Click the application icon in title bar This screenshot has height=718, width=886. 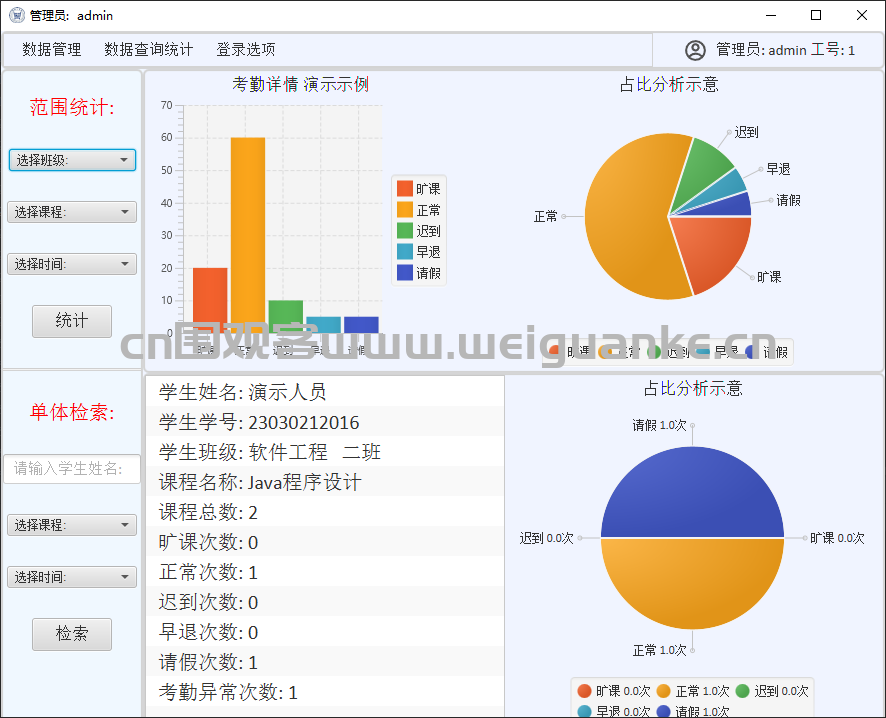point(17,15)
